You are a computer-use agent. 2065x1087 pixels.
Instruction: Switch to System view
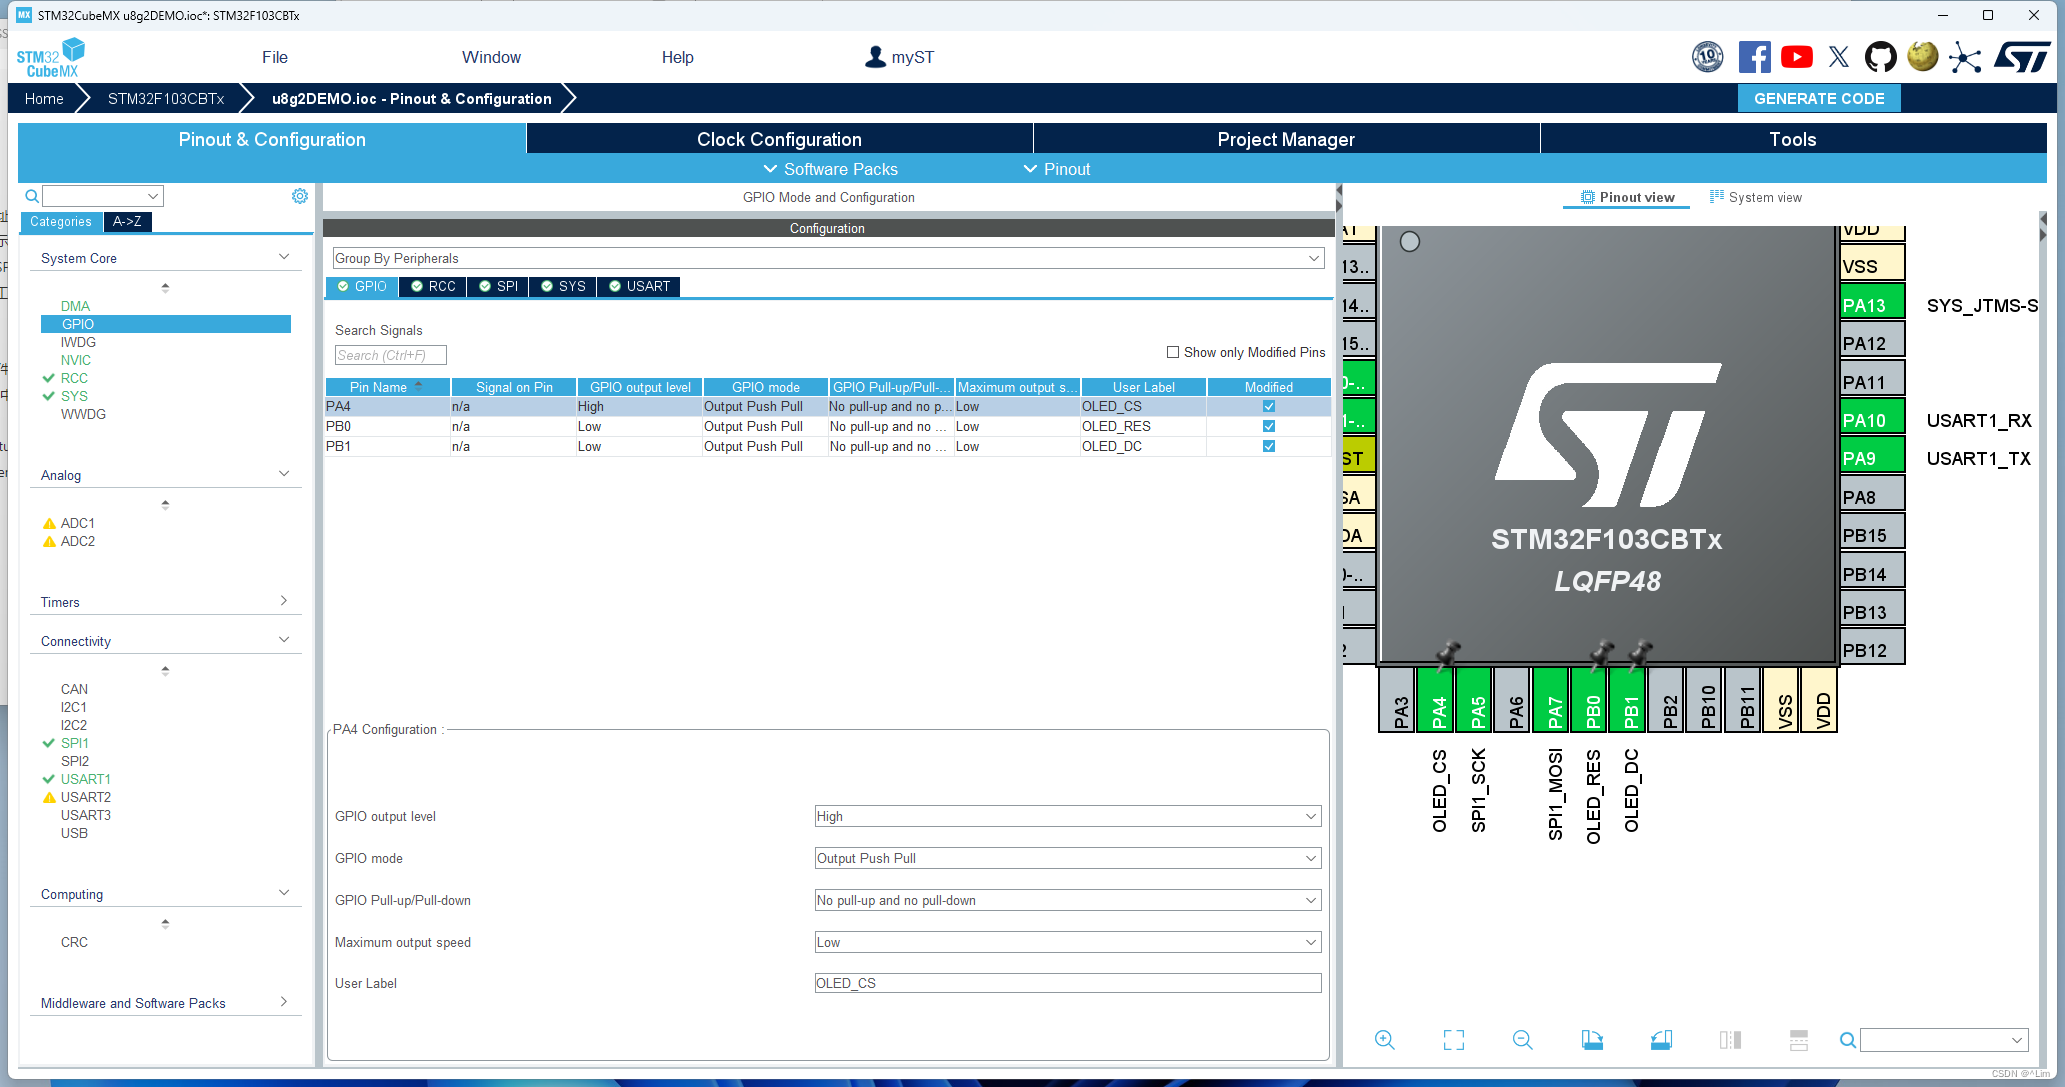(x=1755, y=197)
